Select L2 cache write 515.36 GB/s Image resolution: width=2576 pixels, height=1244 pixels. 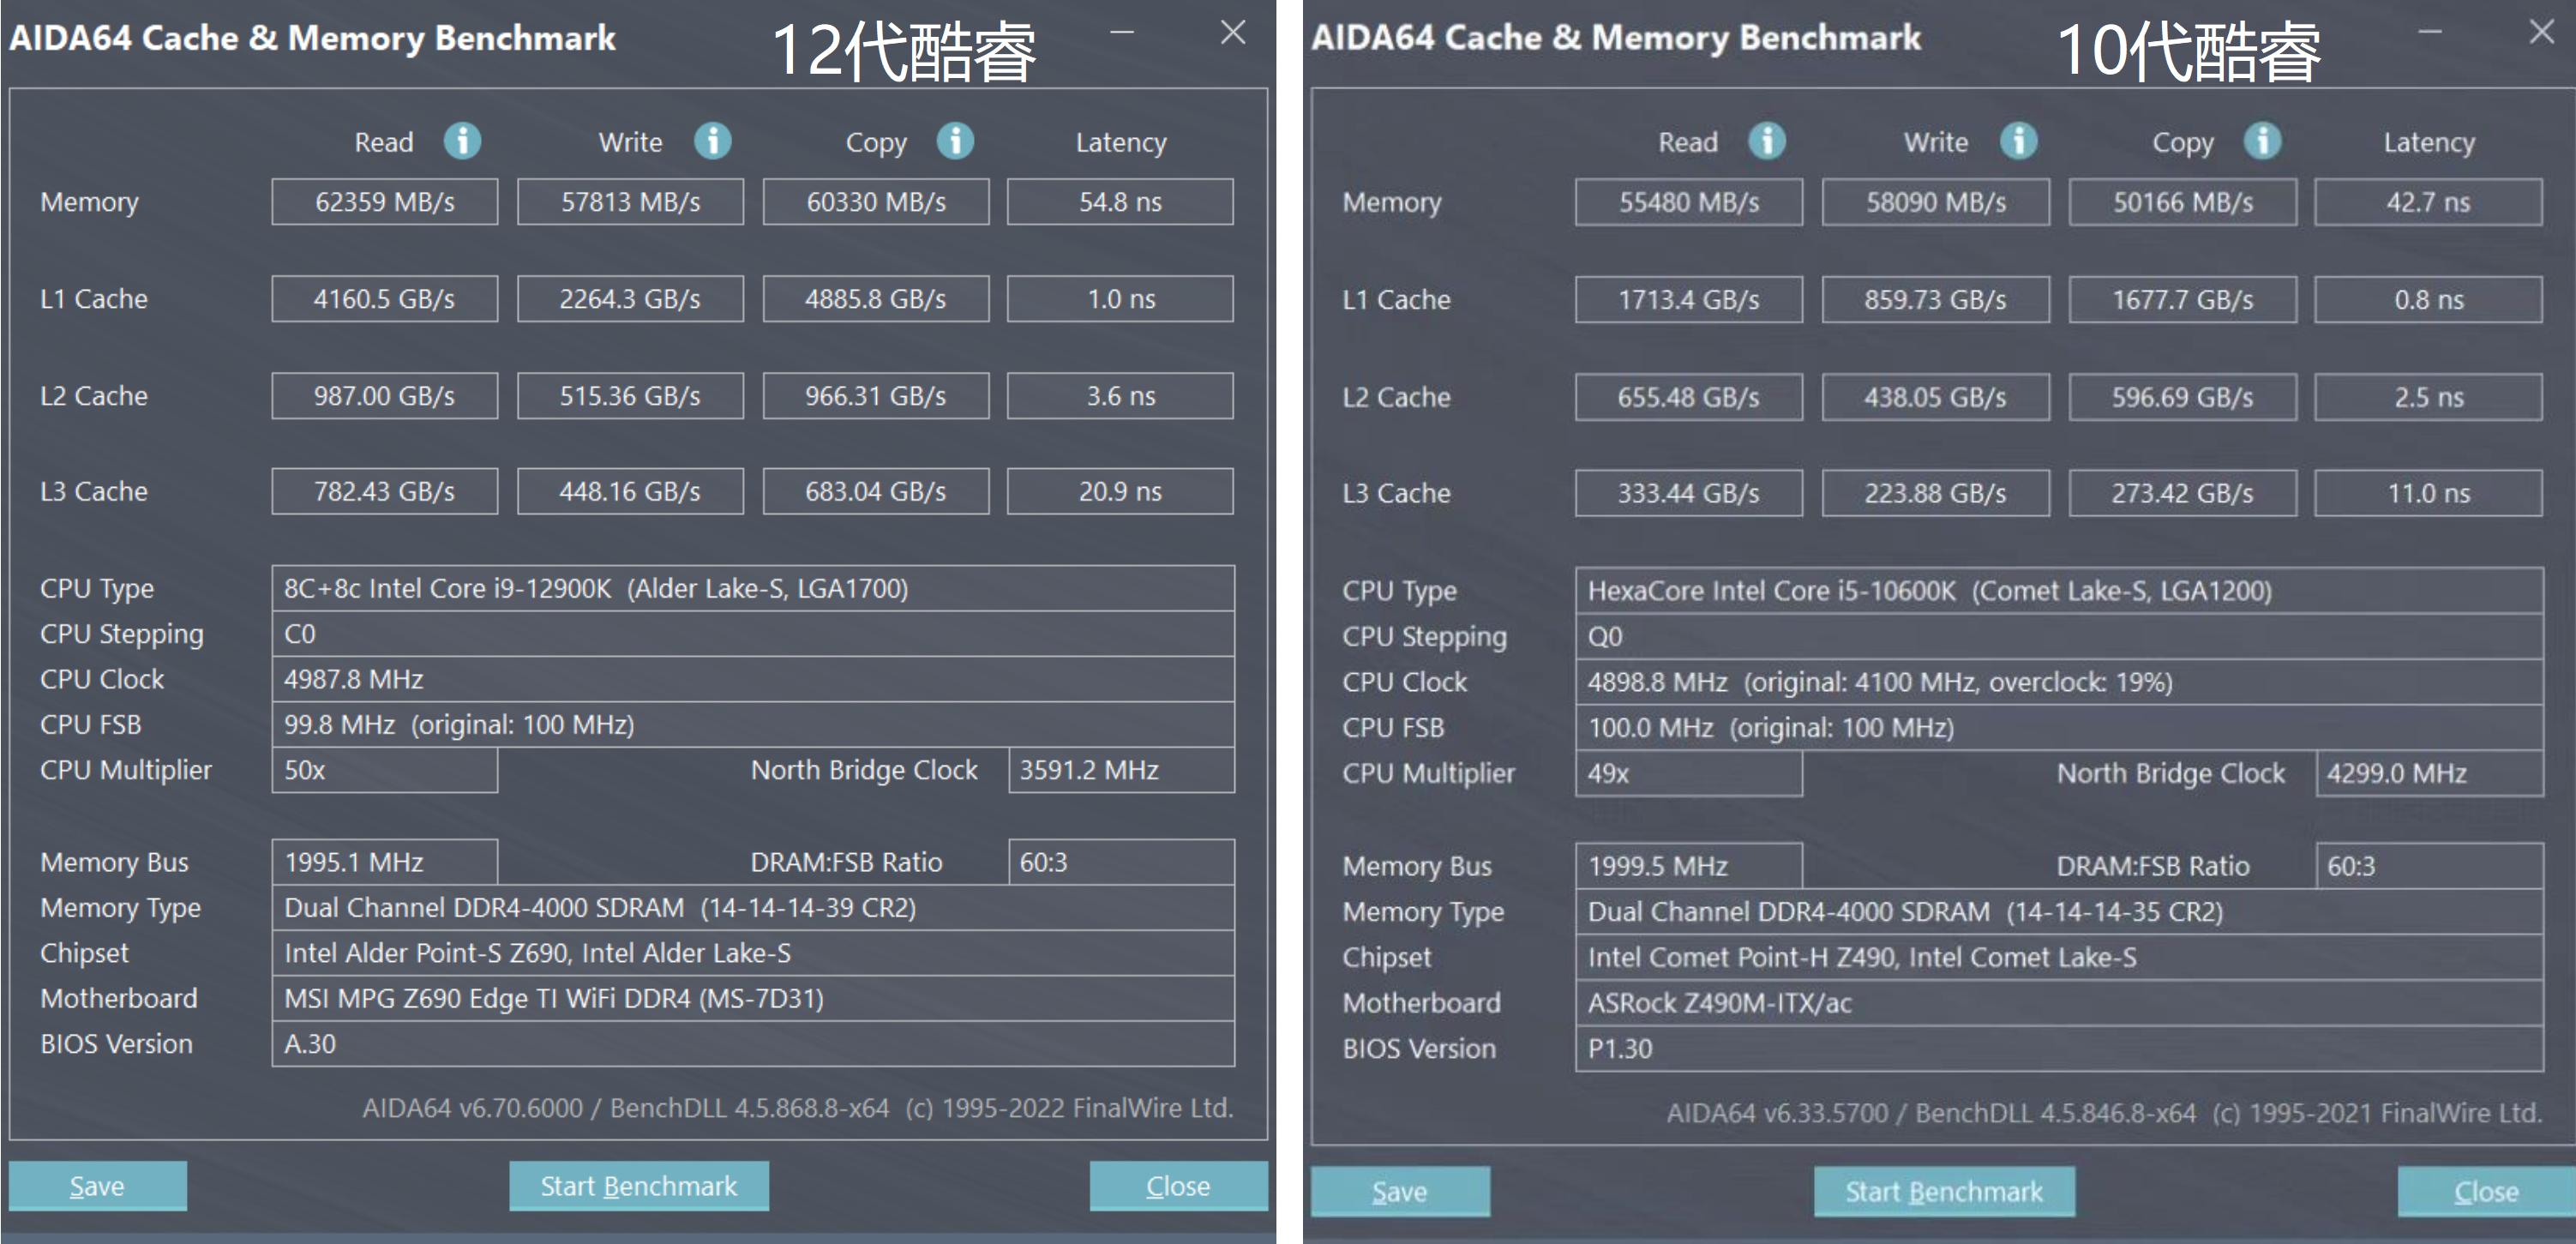point(630,396)
